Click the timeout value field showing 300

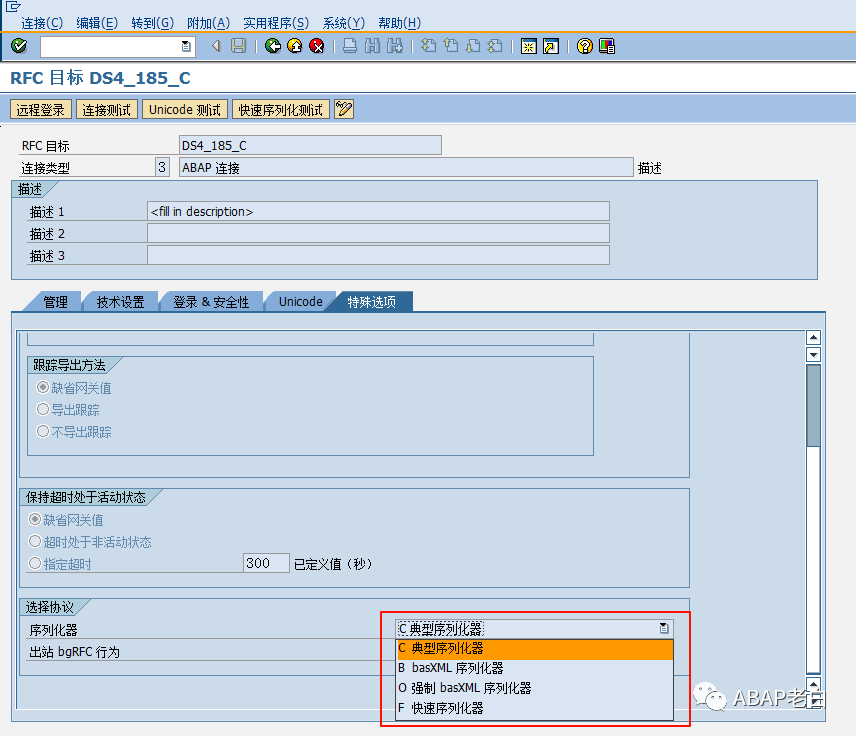click(266, 563)
